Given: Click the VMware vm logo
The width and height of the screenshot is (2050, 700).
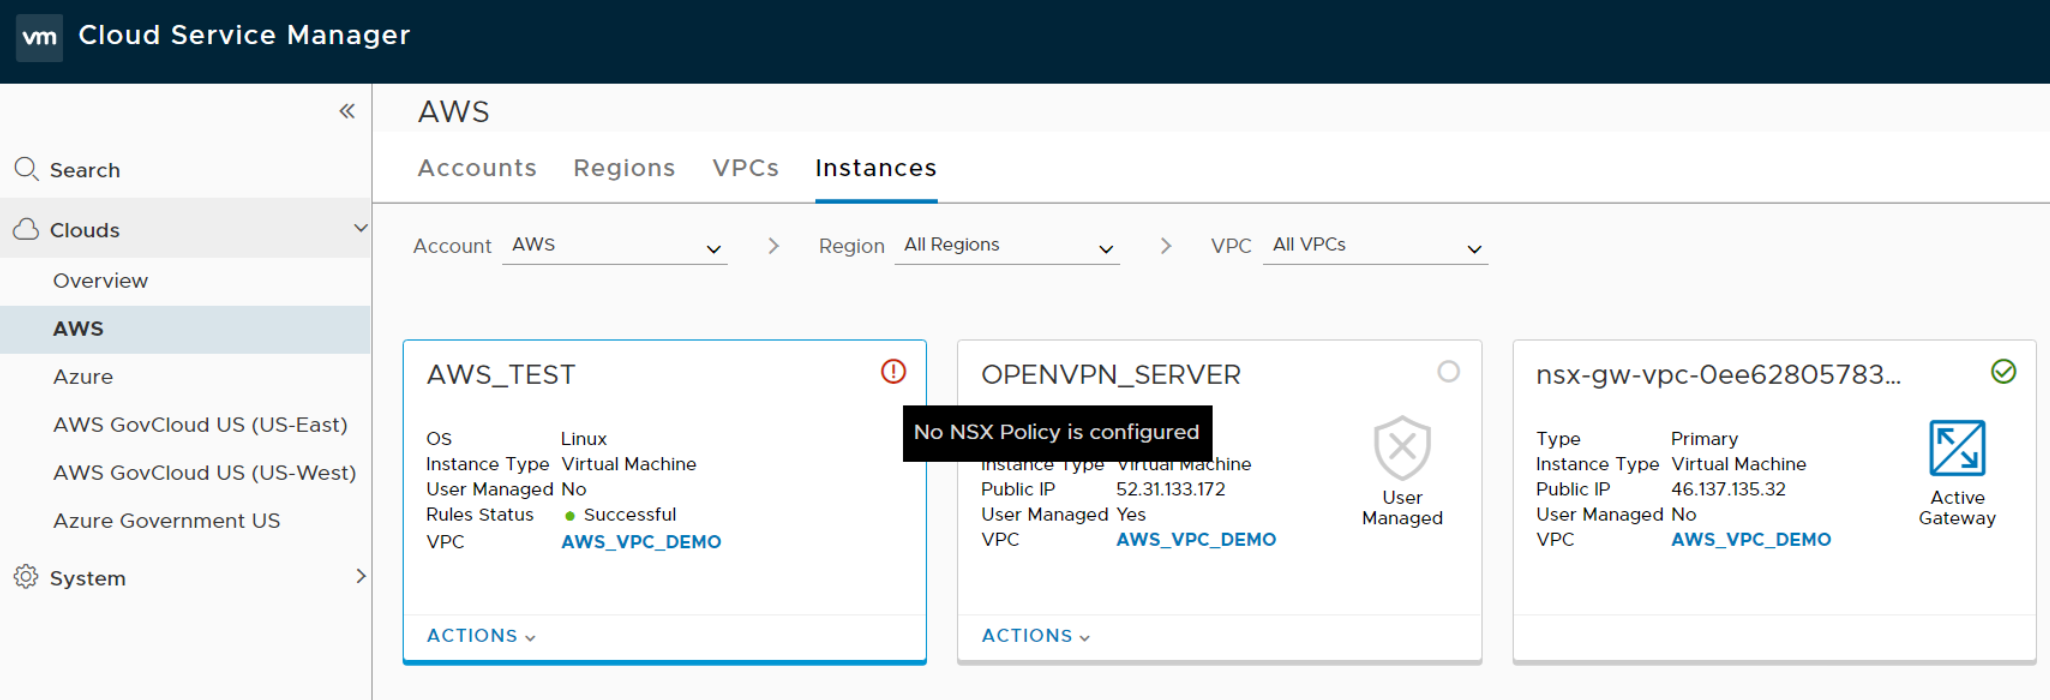Looking at the screenshot, I should tap(39, 38).
